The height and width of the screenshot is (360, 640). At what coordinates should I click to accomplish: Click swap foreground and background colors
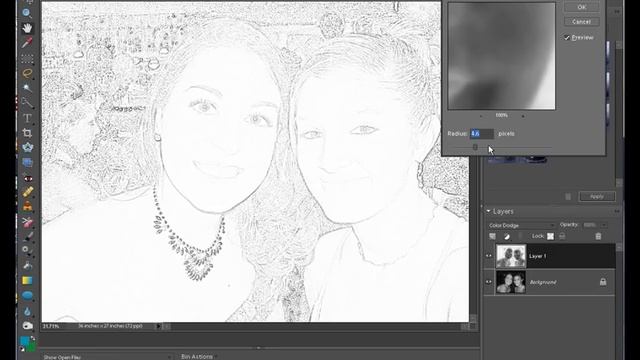(x=33, y=338)
